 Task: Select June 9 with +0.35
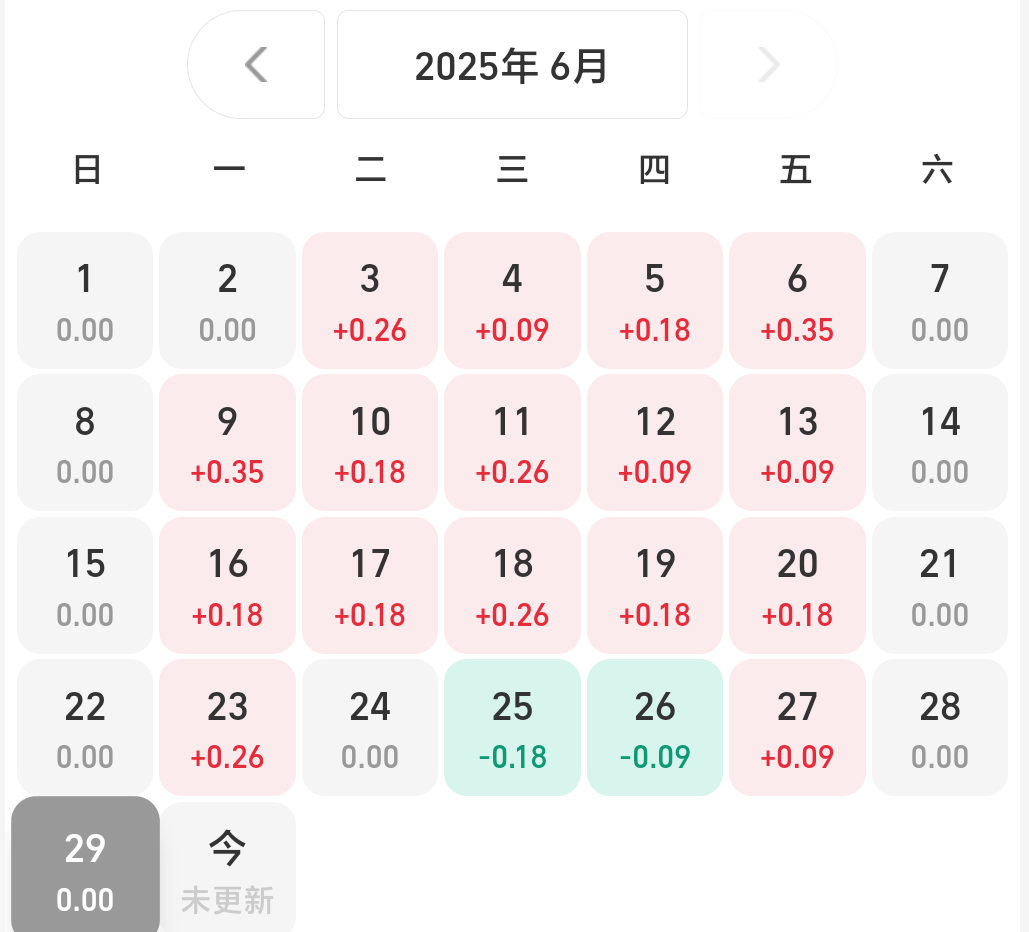click(x=227, y=442)
